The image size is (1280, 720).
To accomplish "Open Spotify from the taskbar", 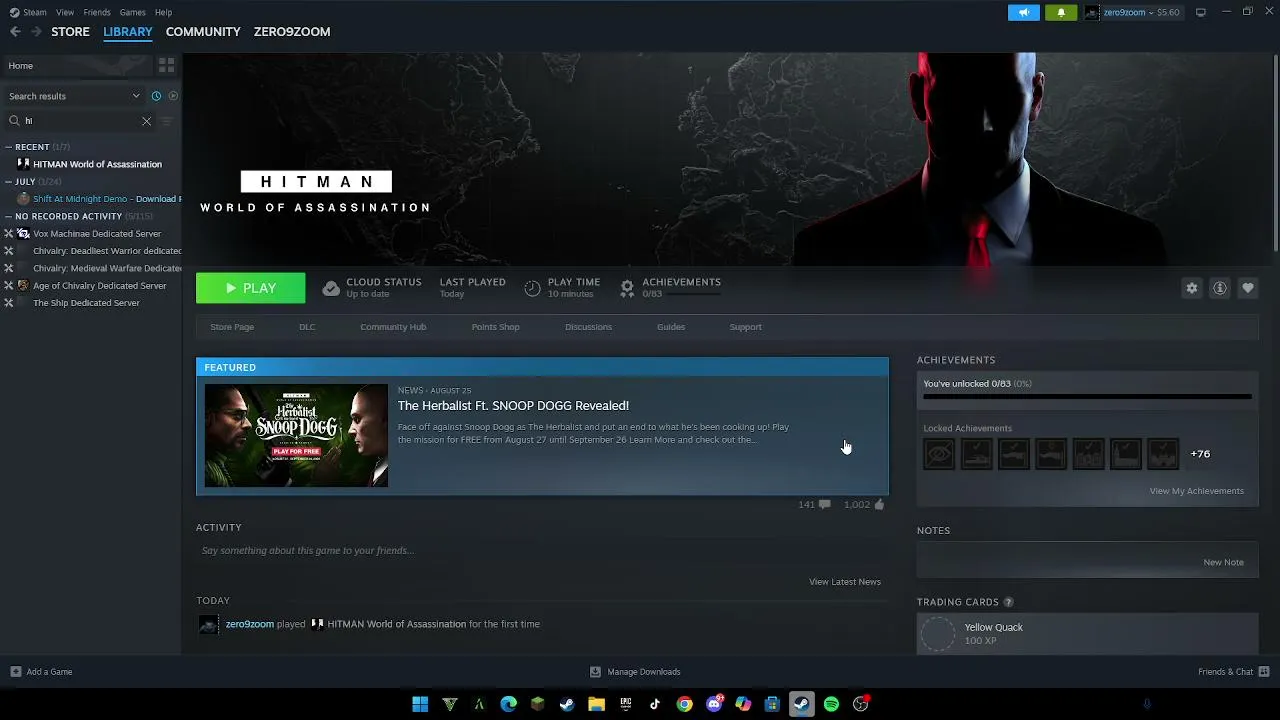I will [x=831, y=704].
